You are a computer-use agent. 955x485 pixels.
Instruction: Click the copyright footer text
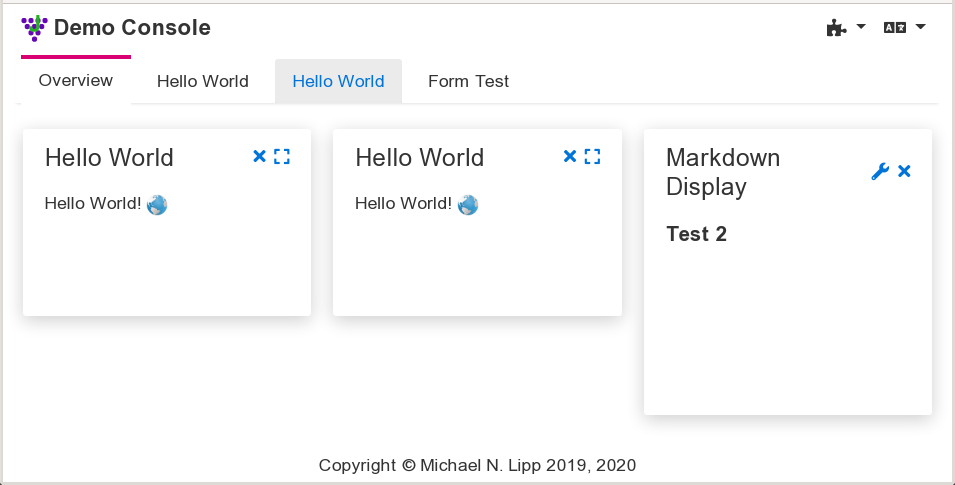(477, 465)
